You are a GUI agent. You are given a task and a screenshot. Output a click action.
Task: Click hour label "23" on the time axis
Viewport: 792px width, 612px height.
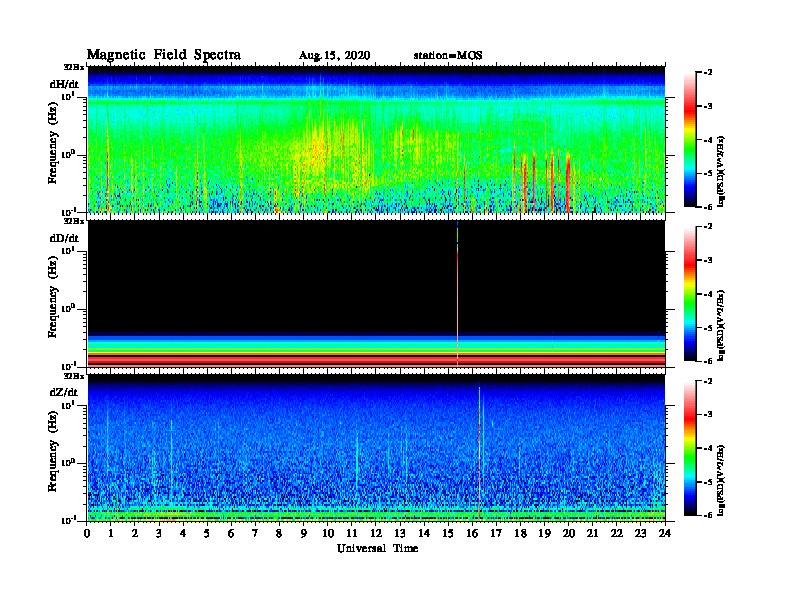(x=641, y=533)
